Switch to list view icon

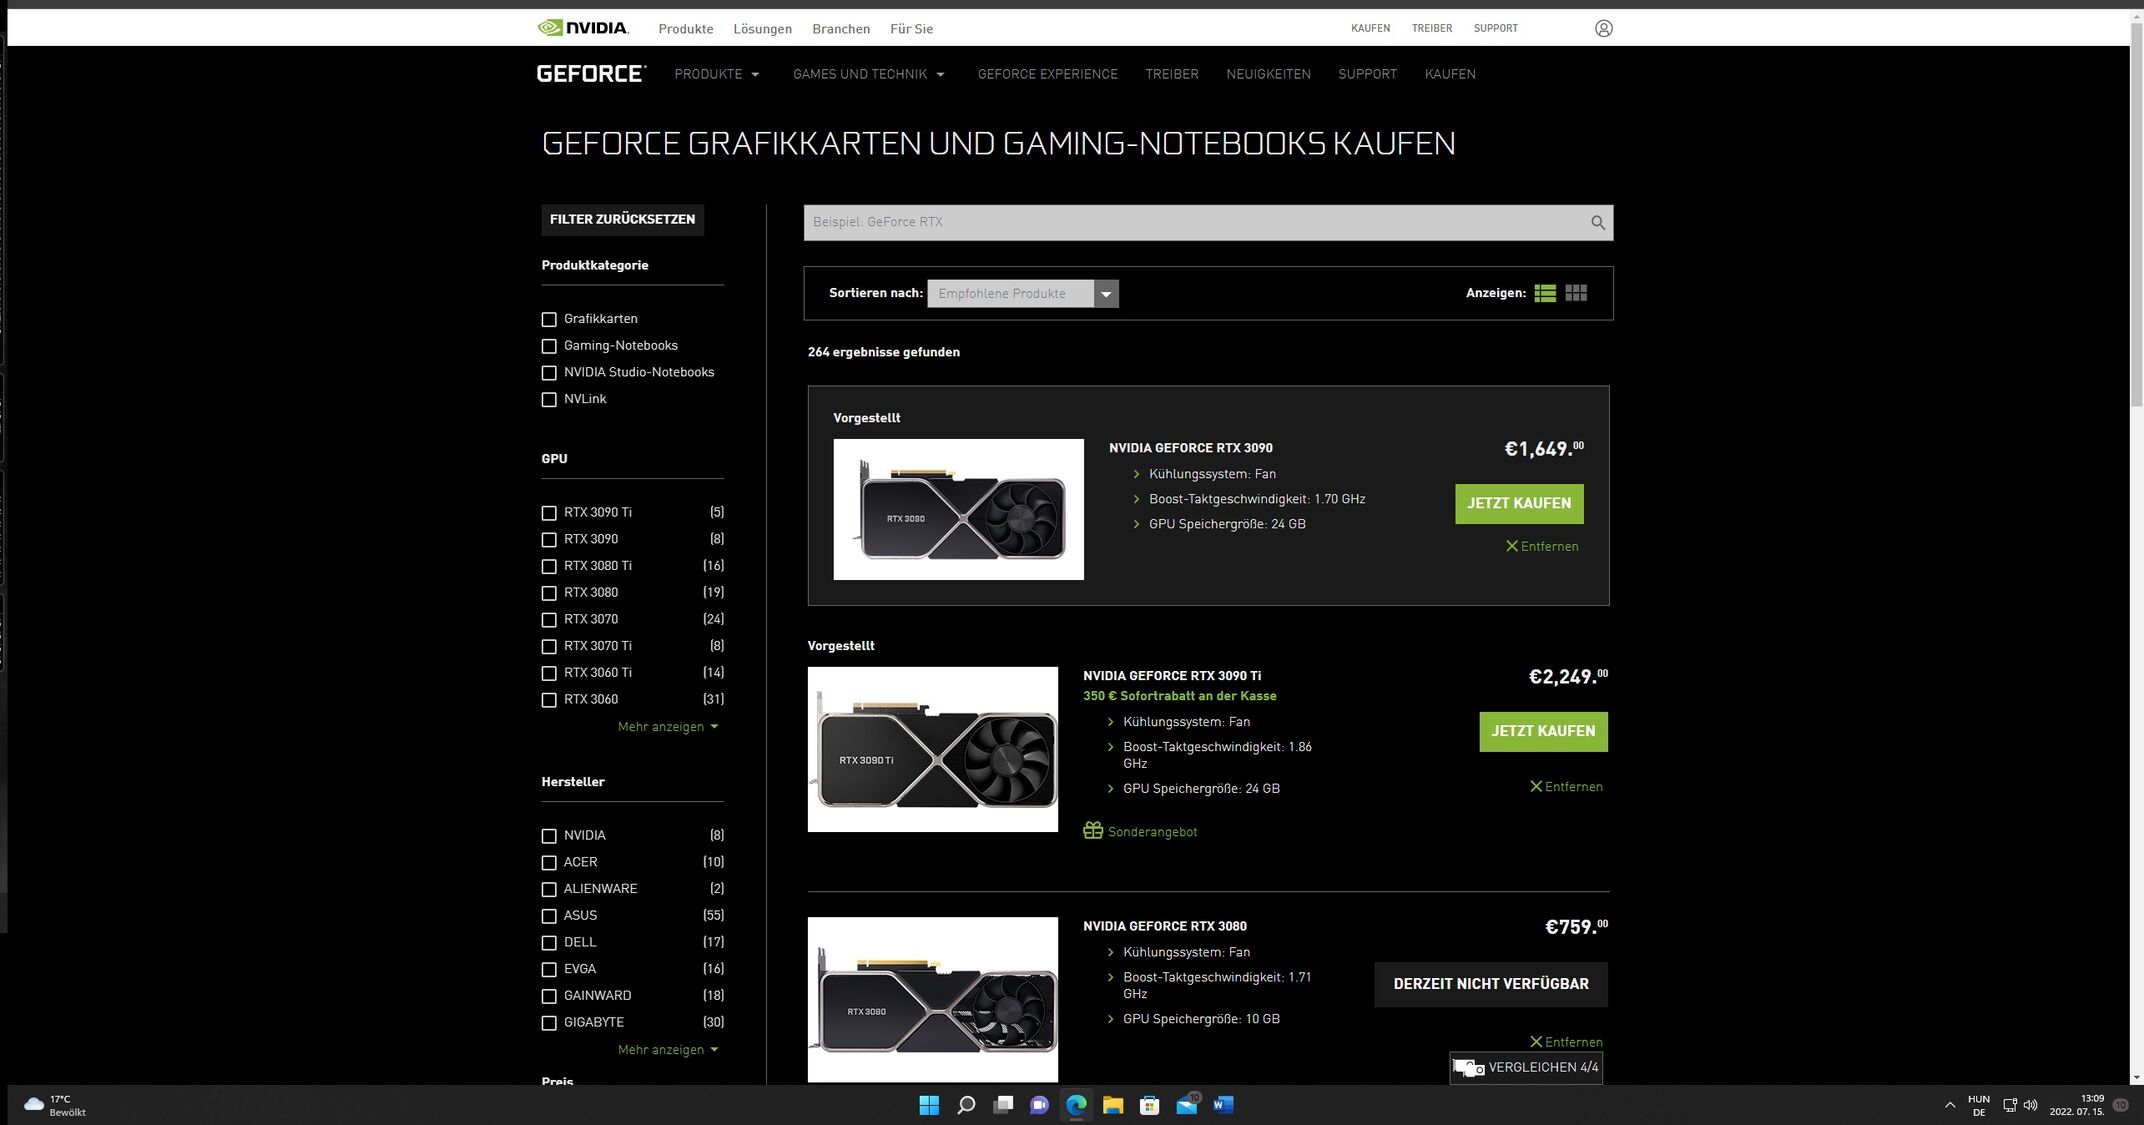pos(1545,293)
